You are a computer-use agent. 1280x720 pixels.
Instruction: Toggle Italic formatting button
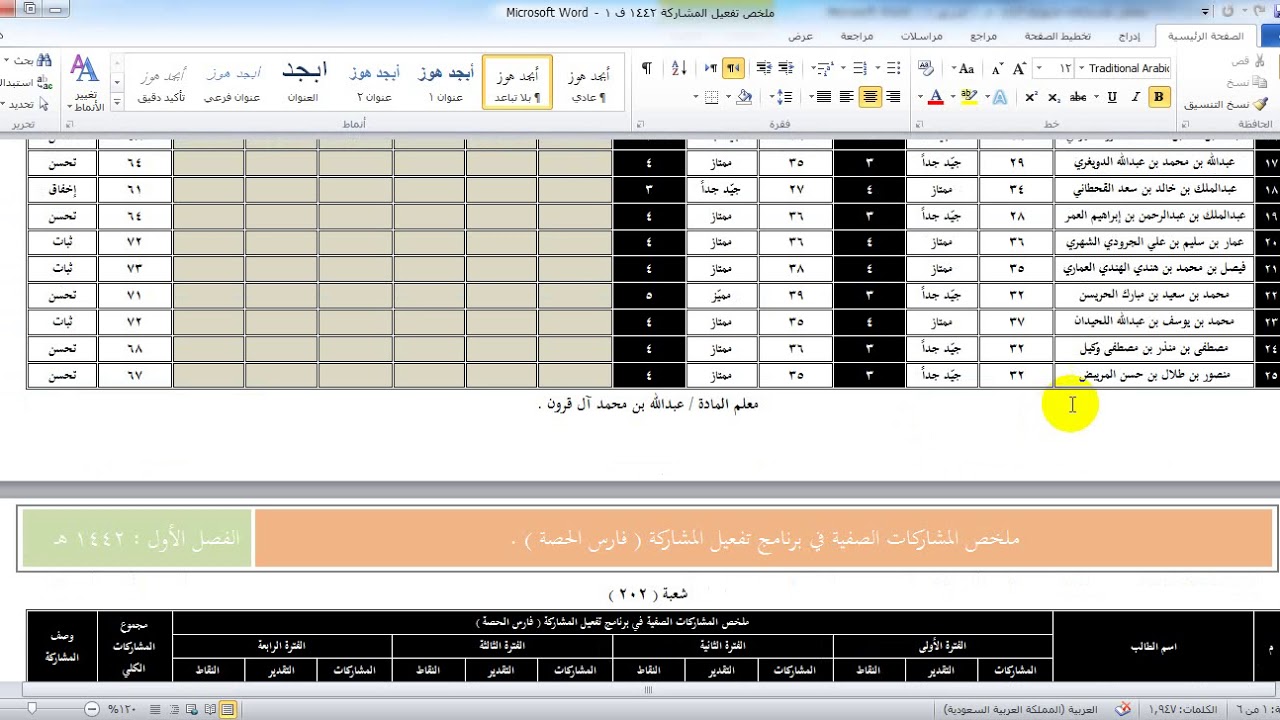pos(1135,97)
